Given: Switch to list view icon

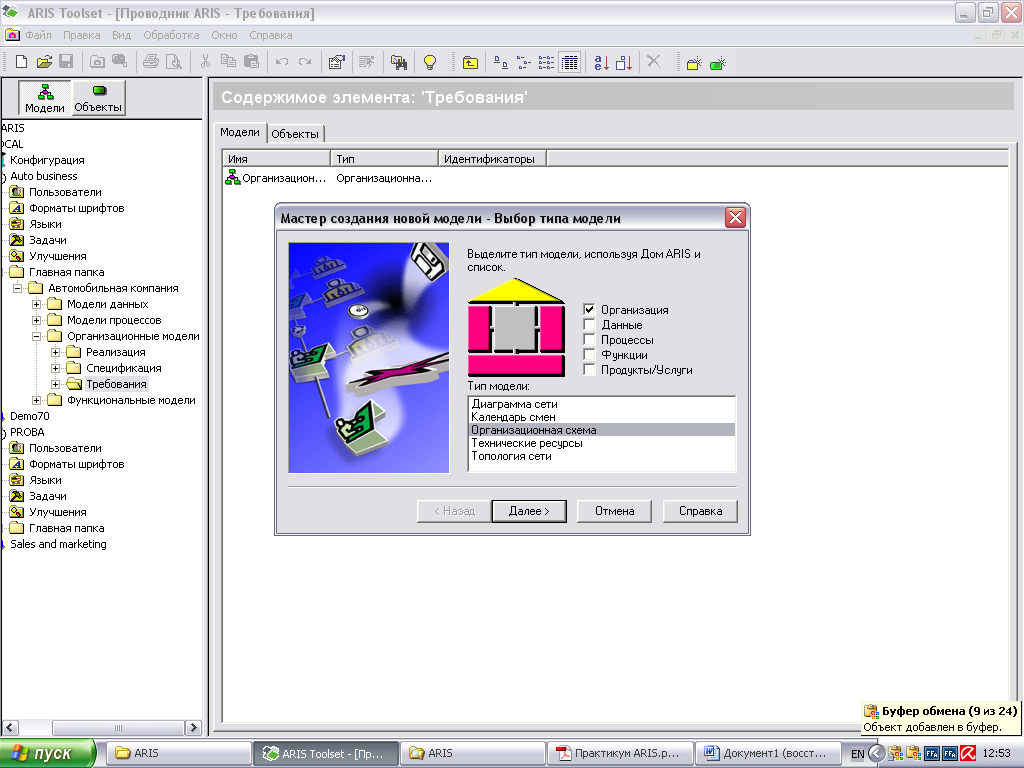Looking at the screenshot, I should tap(547, 62).
